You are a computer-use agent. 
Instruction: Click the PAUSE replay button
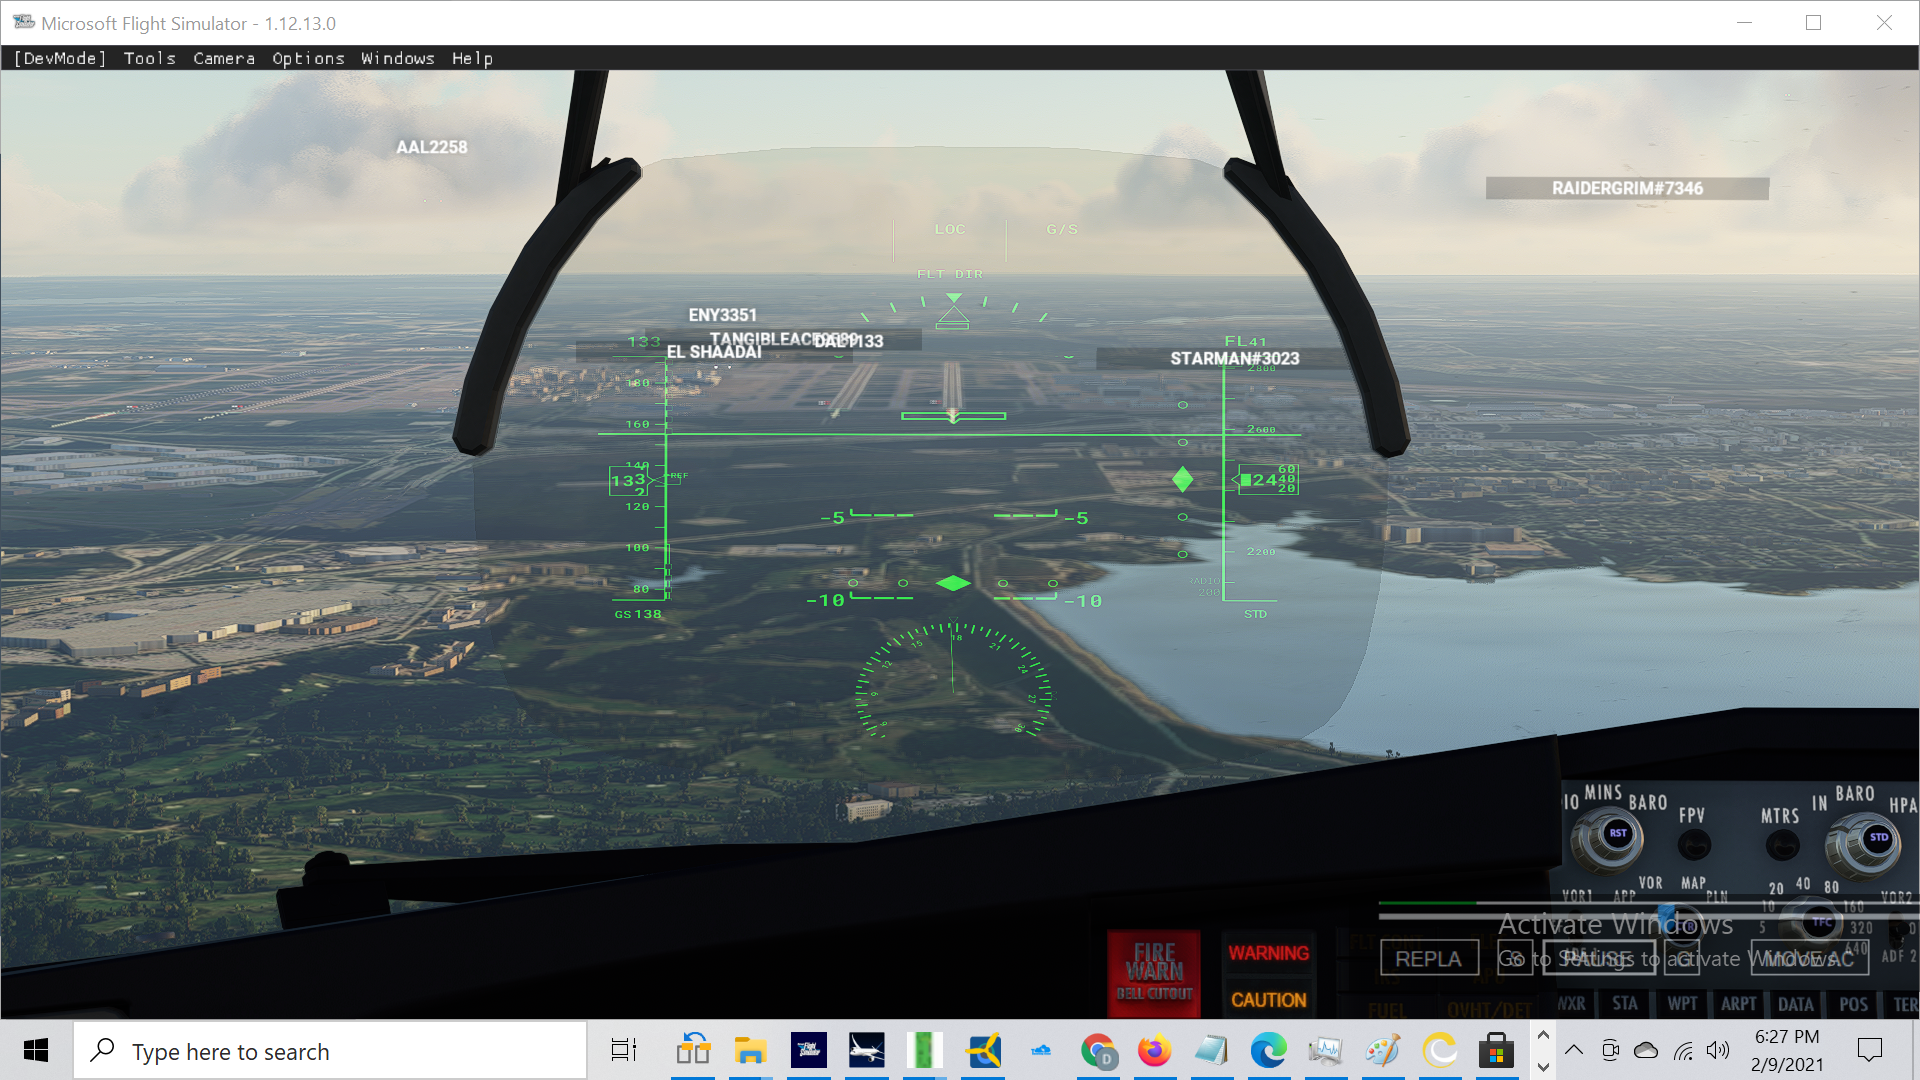tap(1597, 958)
